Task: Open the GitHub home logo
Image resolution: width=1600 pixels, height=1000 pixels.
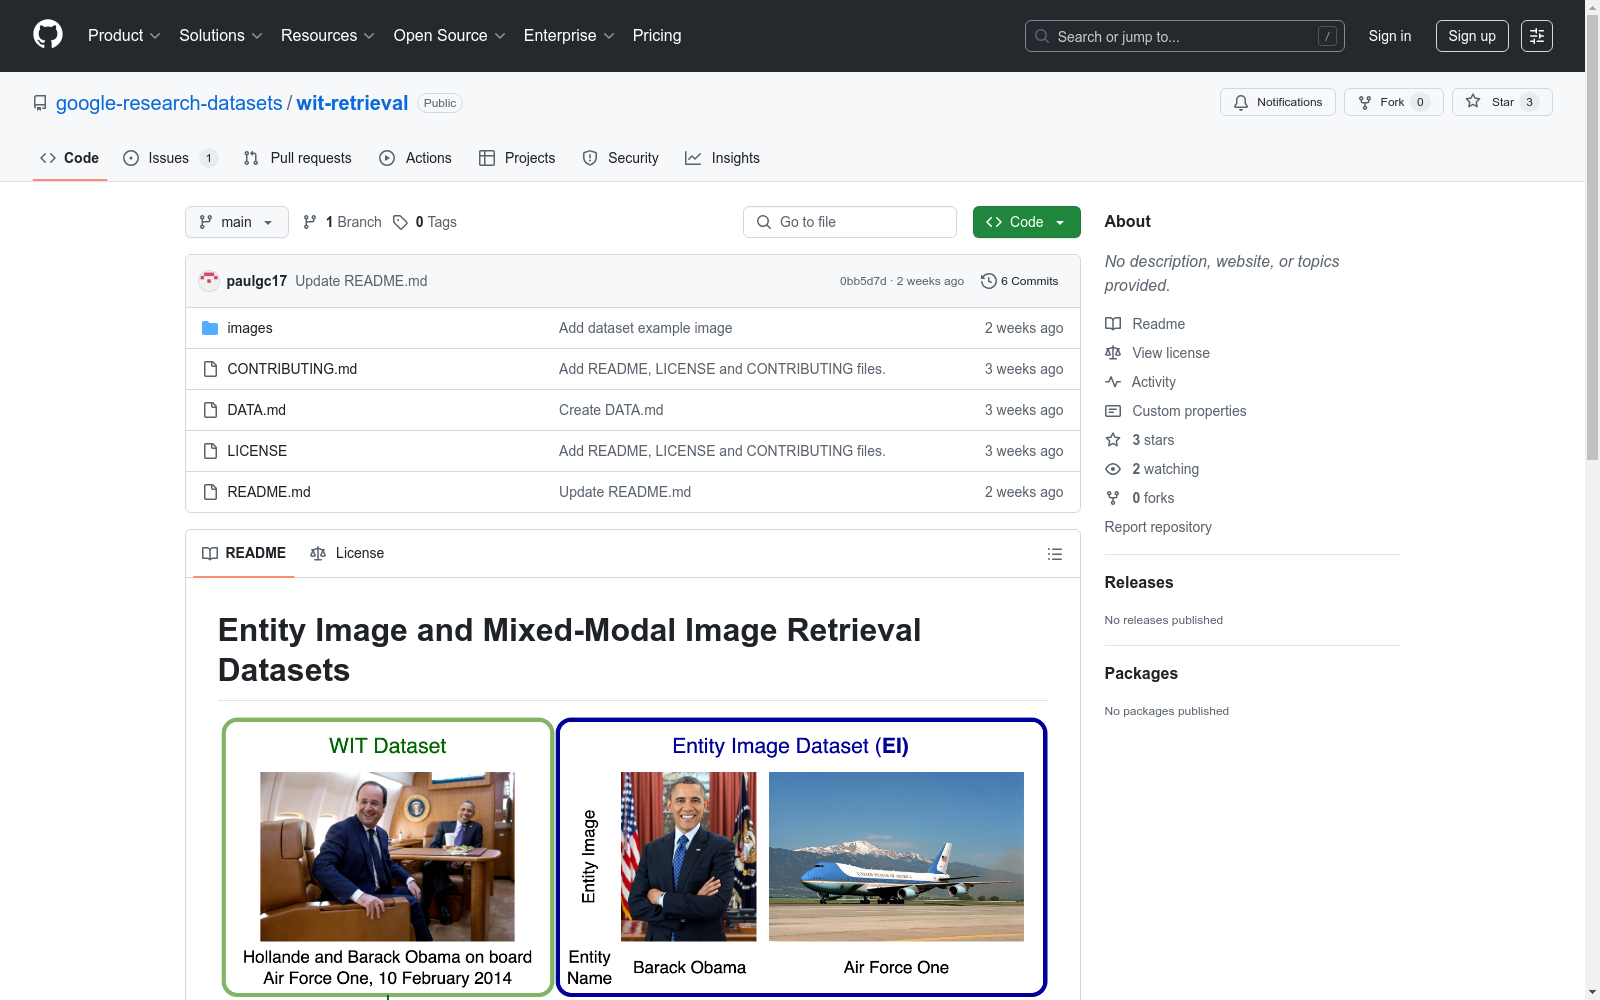Action: (48, 35)
